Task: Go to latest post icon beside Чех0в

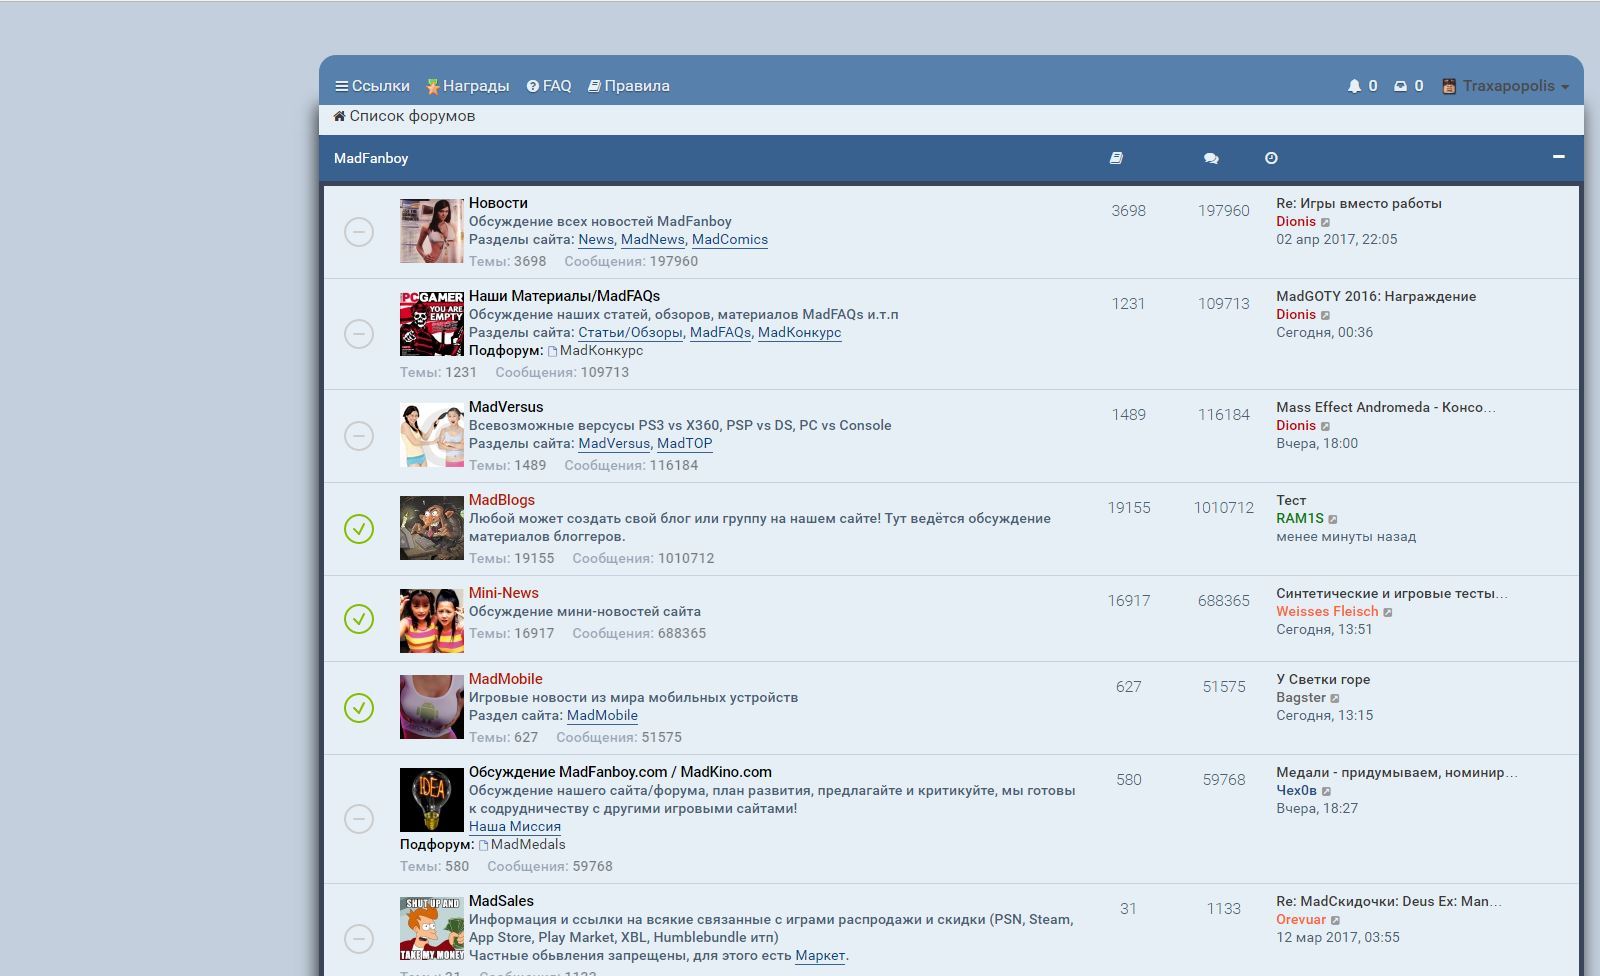Action: tap(1327, 791)
